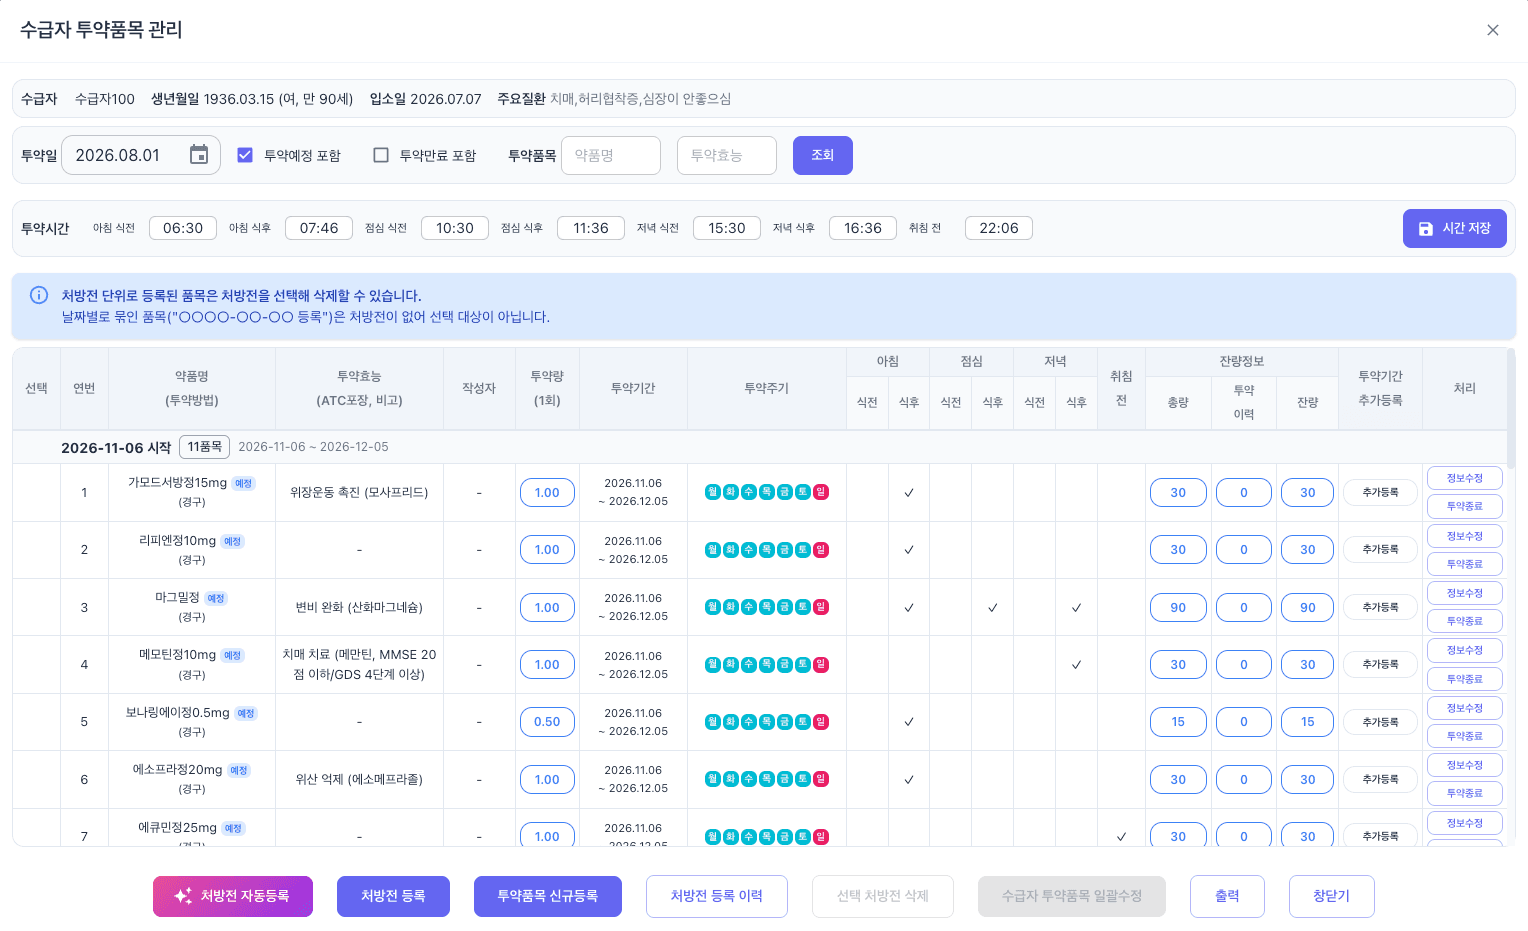Click the 출력 print button
Screen dimensions: 1528x931
(1227, 896)
